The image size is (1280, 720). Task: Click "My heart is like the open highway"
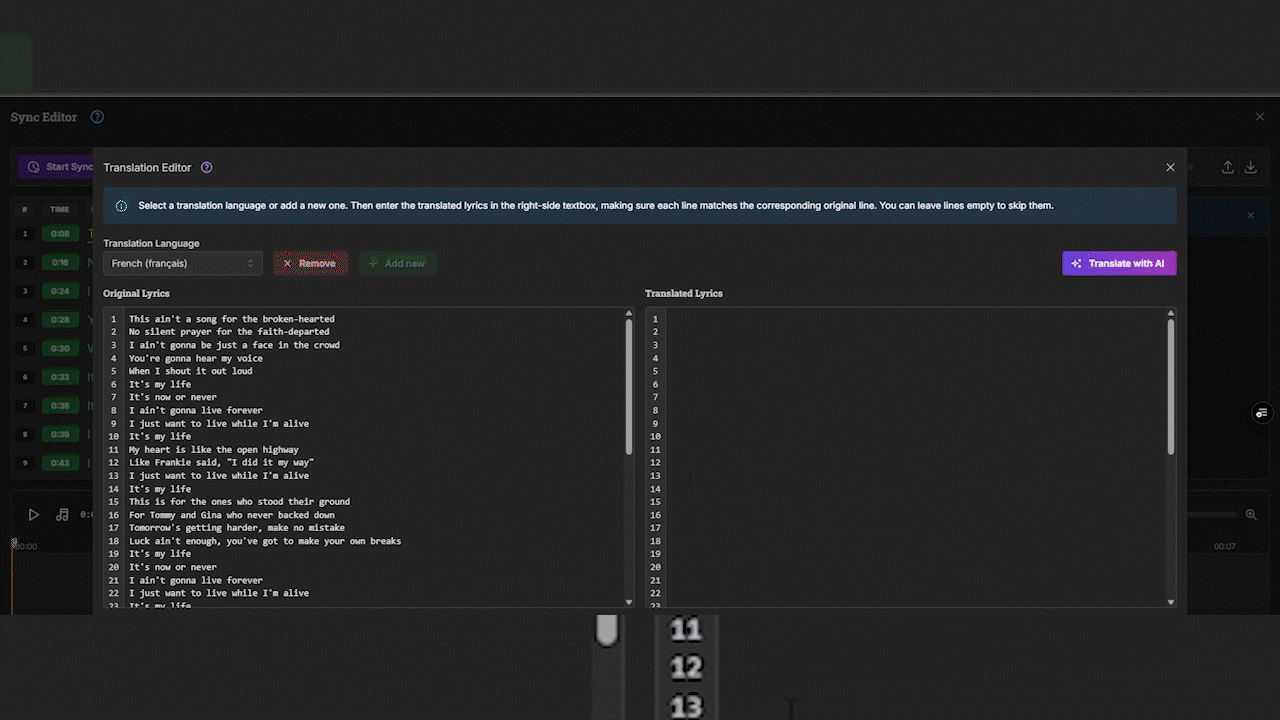214,450
